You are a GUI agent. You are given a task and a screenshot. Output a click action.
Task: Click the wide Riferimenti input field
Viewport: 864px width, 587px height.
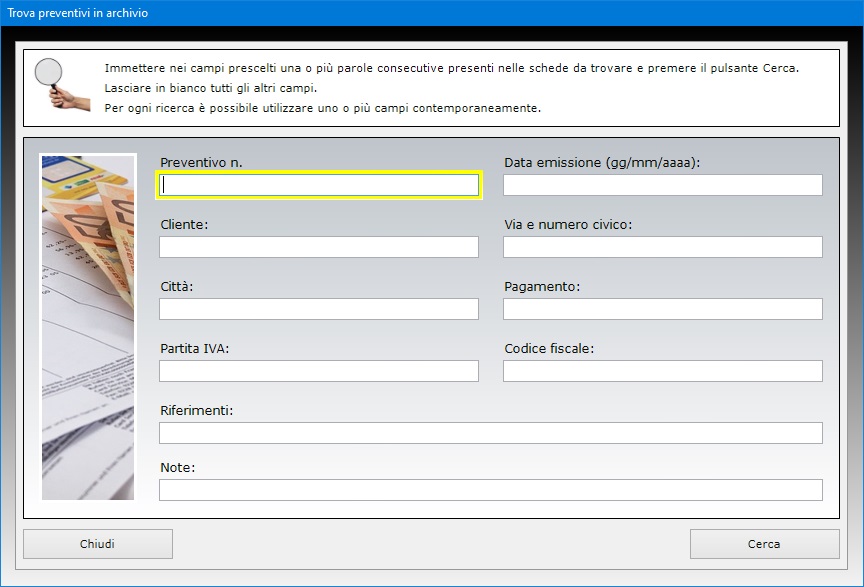click(x=491, y=433)
